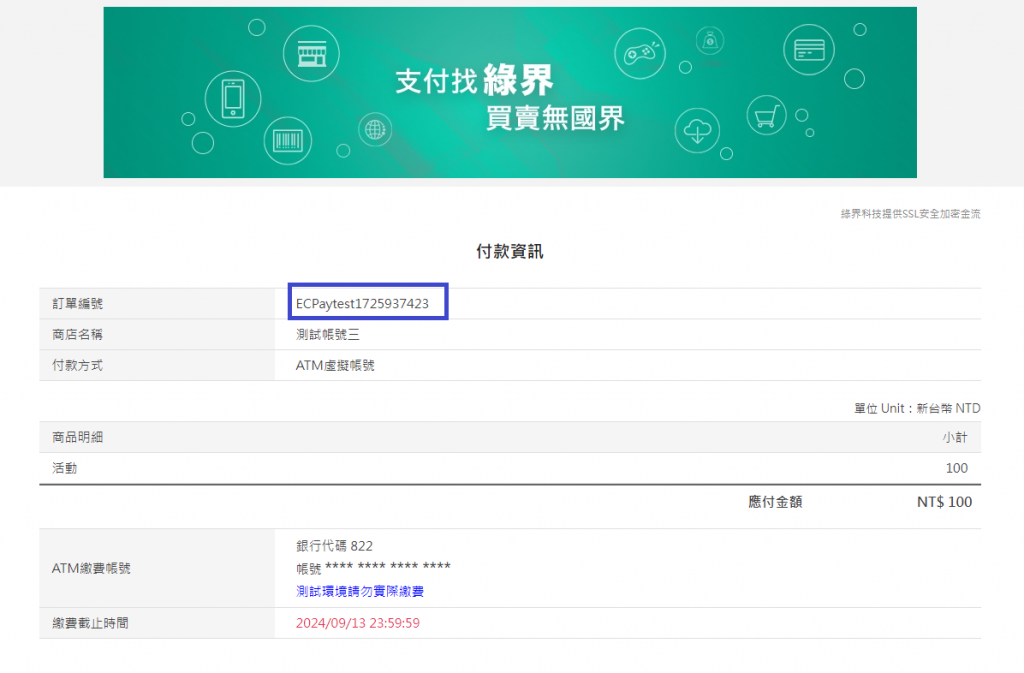Click the subtotal value 100
The image size is (1024, 673).
tap(957, 468)
